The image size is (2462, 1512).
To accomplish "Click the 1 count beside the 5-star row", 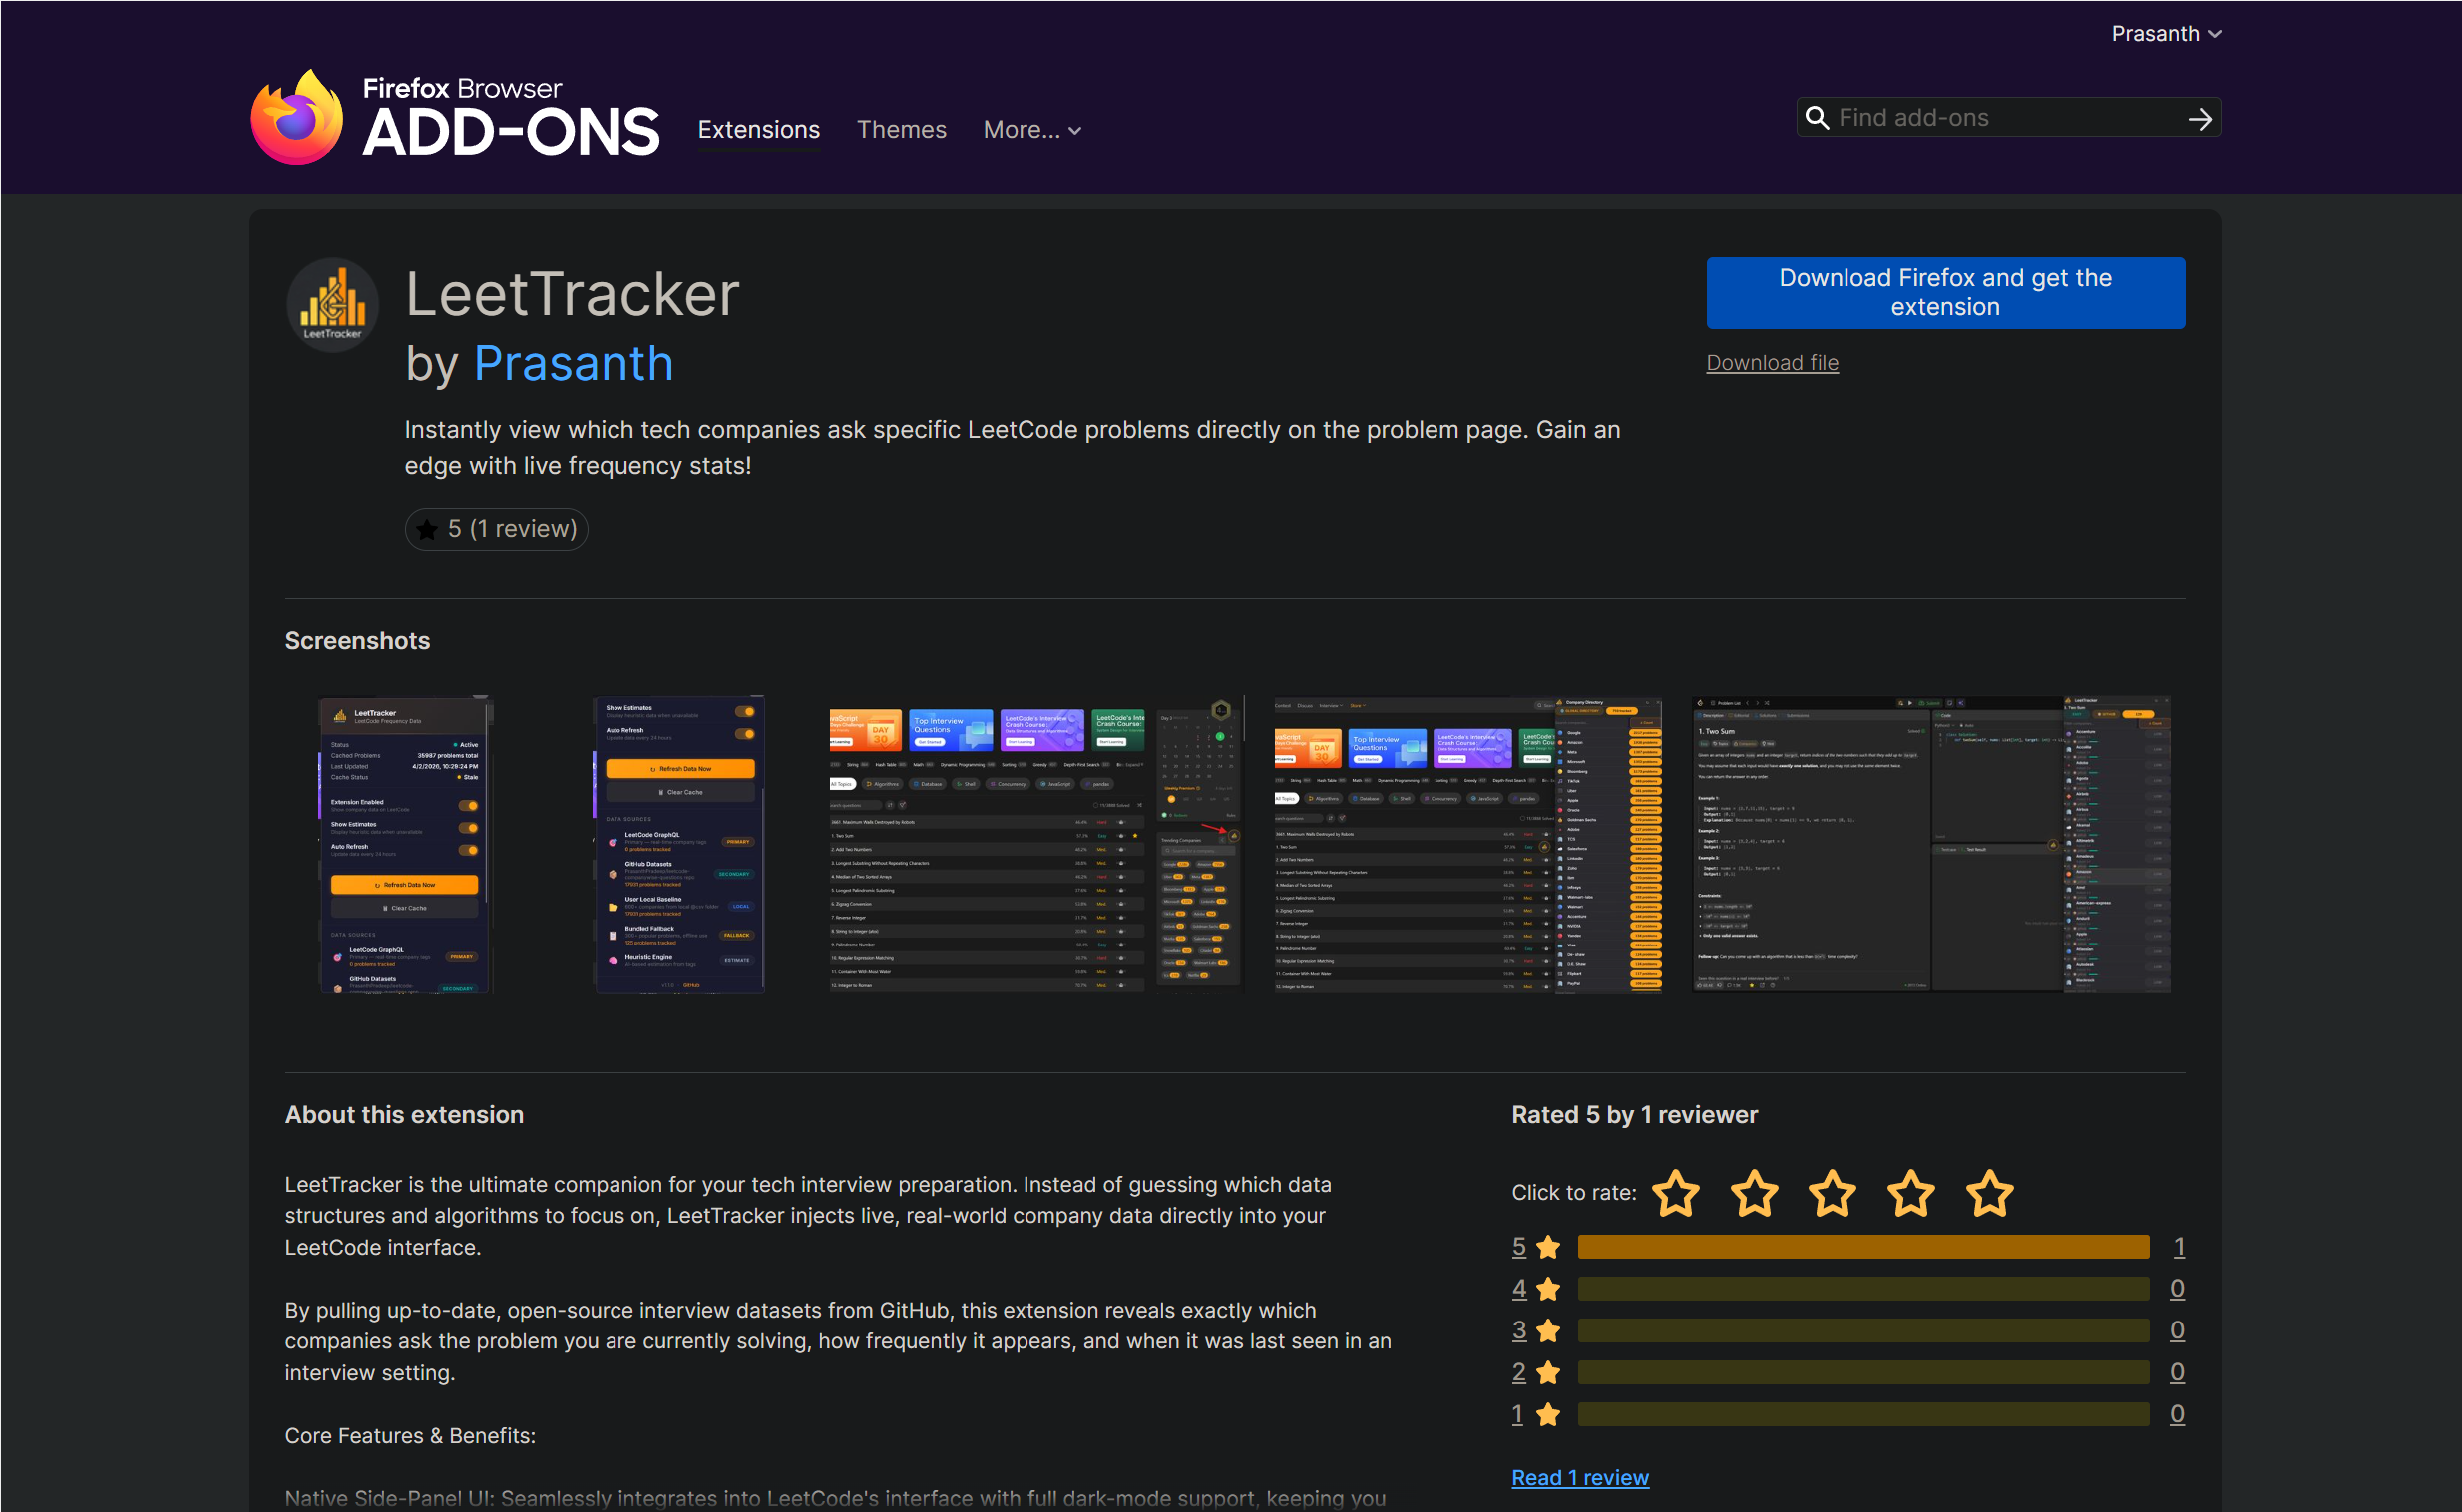I will tap(2178, 1246).
